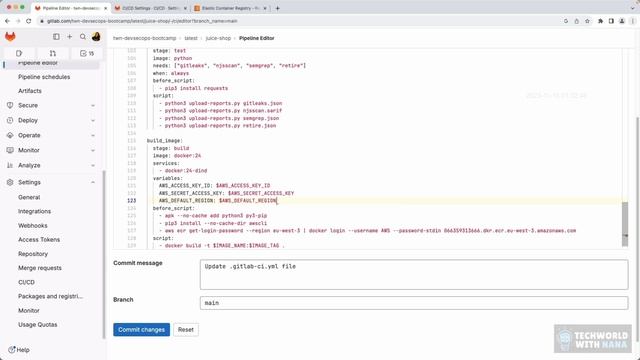Expand the Analyze section chevron
The image size is (640, 360).
[x=93, y=166]
